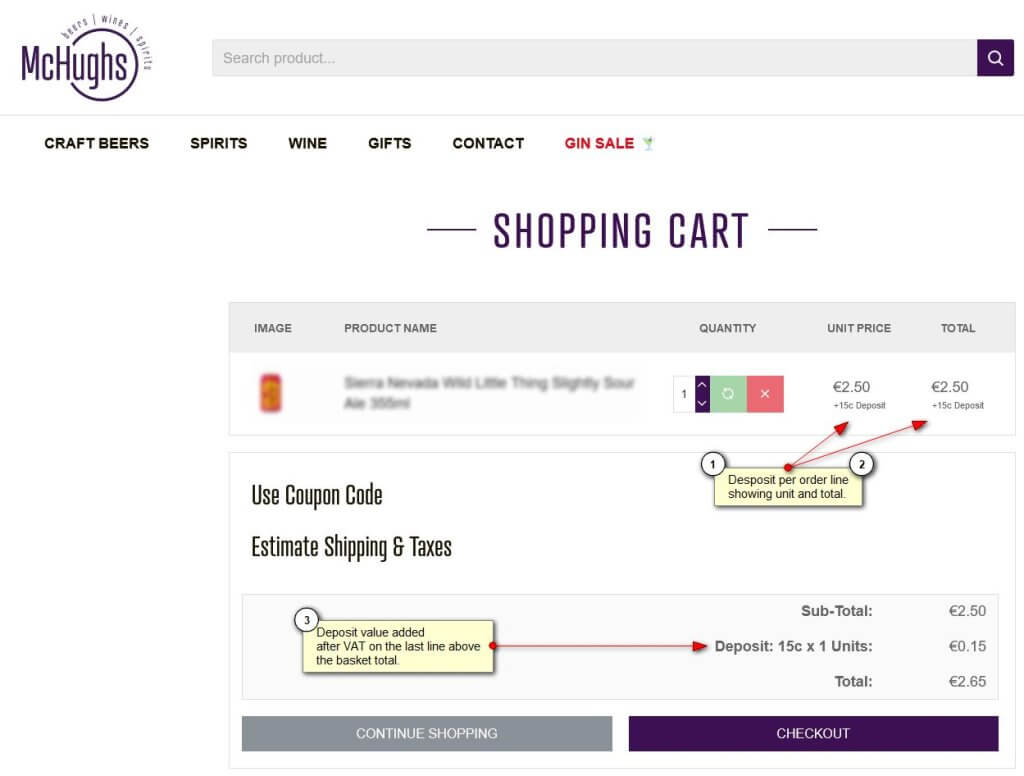Click the beer can product thumbnail
1024x776 pixels.
point(270,393)
